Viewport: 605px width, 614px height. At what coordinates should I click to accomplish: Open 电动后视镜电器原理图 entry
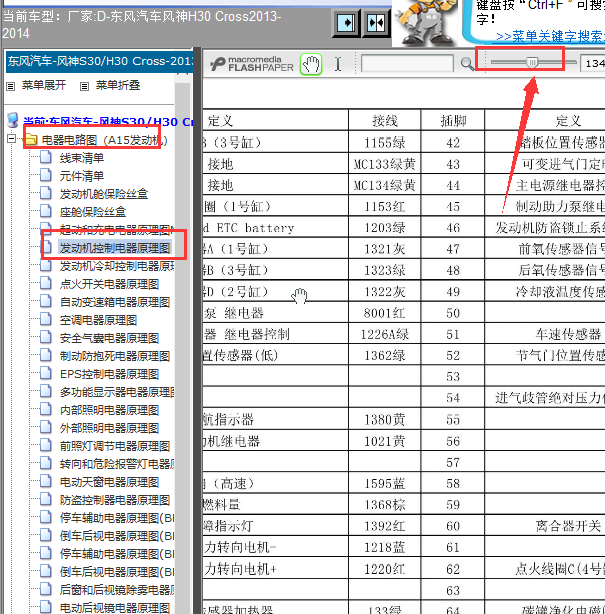(x=114, y=608)
